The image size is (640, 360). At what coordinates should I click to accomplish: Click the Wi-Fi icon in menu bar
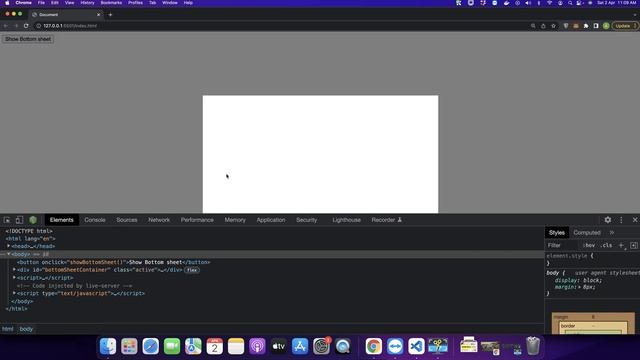(x=549, y=3)
